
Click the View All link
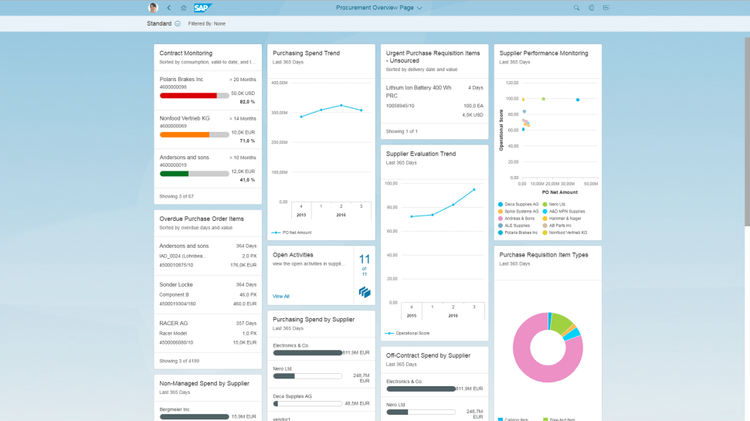281,296
